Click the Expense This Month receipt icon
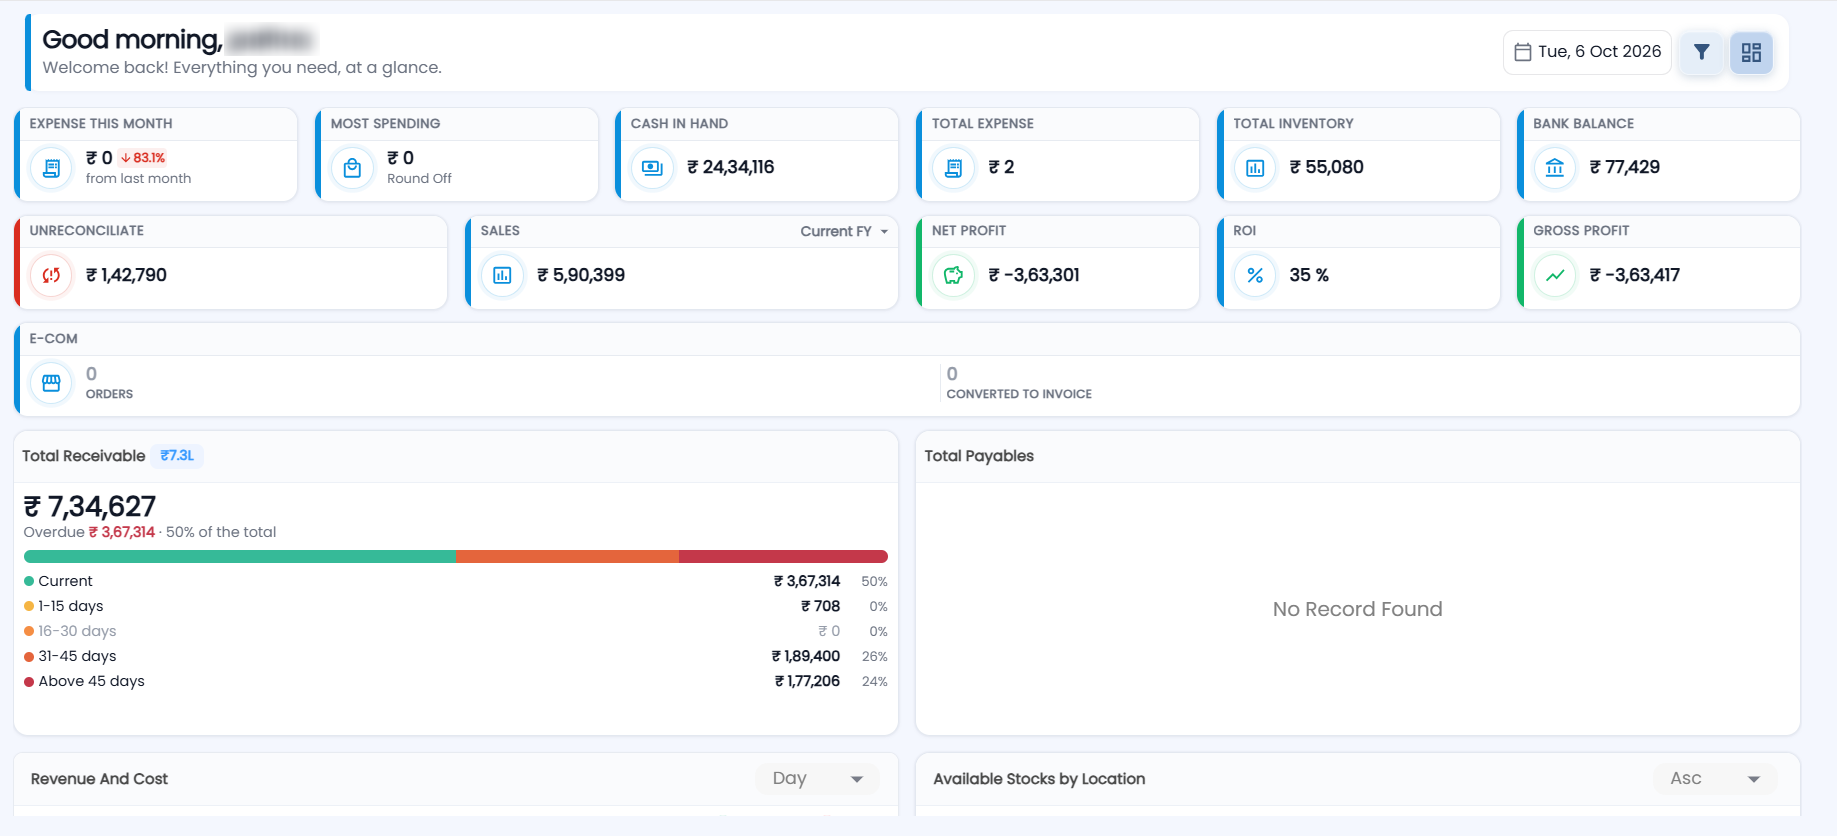Viewport: 1837px width, 836px height. pos(52,168)
